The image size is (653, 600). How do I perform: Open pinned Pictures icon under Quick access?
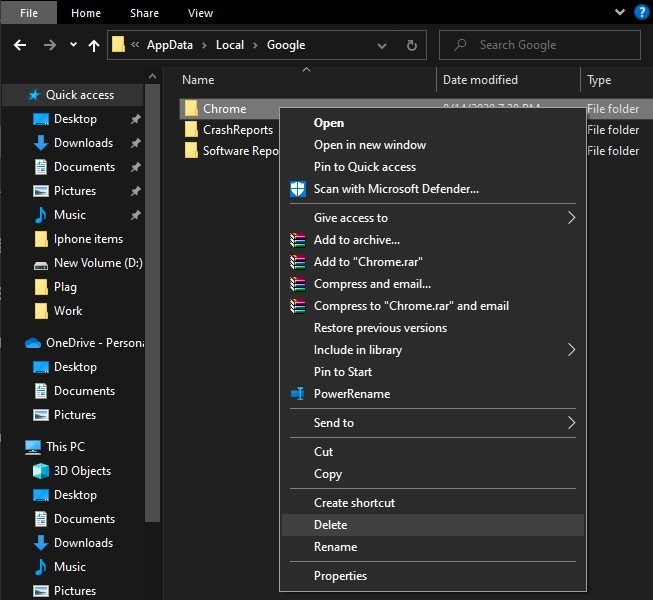tap(41, 191)
